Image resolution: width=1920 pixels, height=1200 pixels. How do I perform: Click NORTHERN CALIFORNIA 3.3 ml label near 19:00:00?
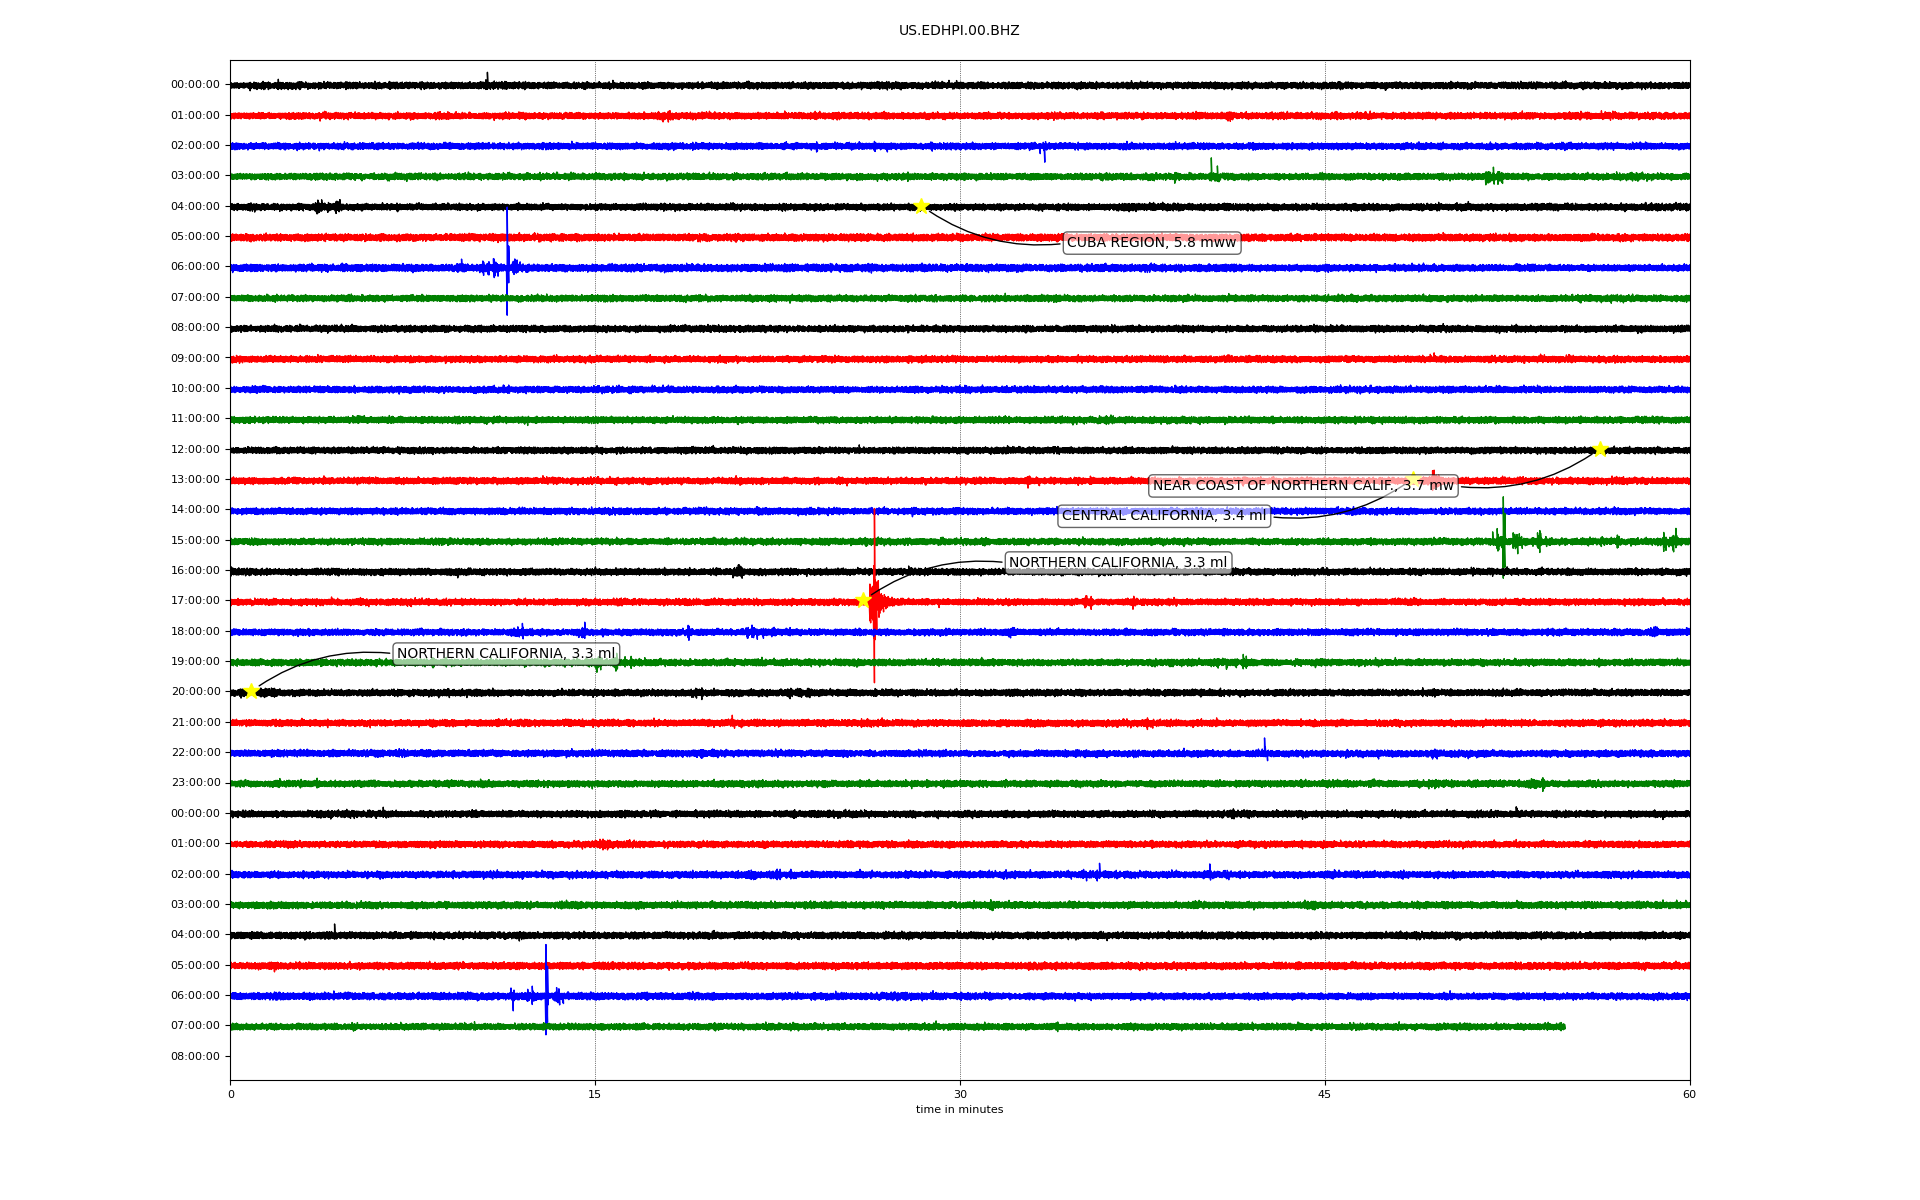pyautogui.click(x=506, y=654)
